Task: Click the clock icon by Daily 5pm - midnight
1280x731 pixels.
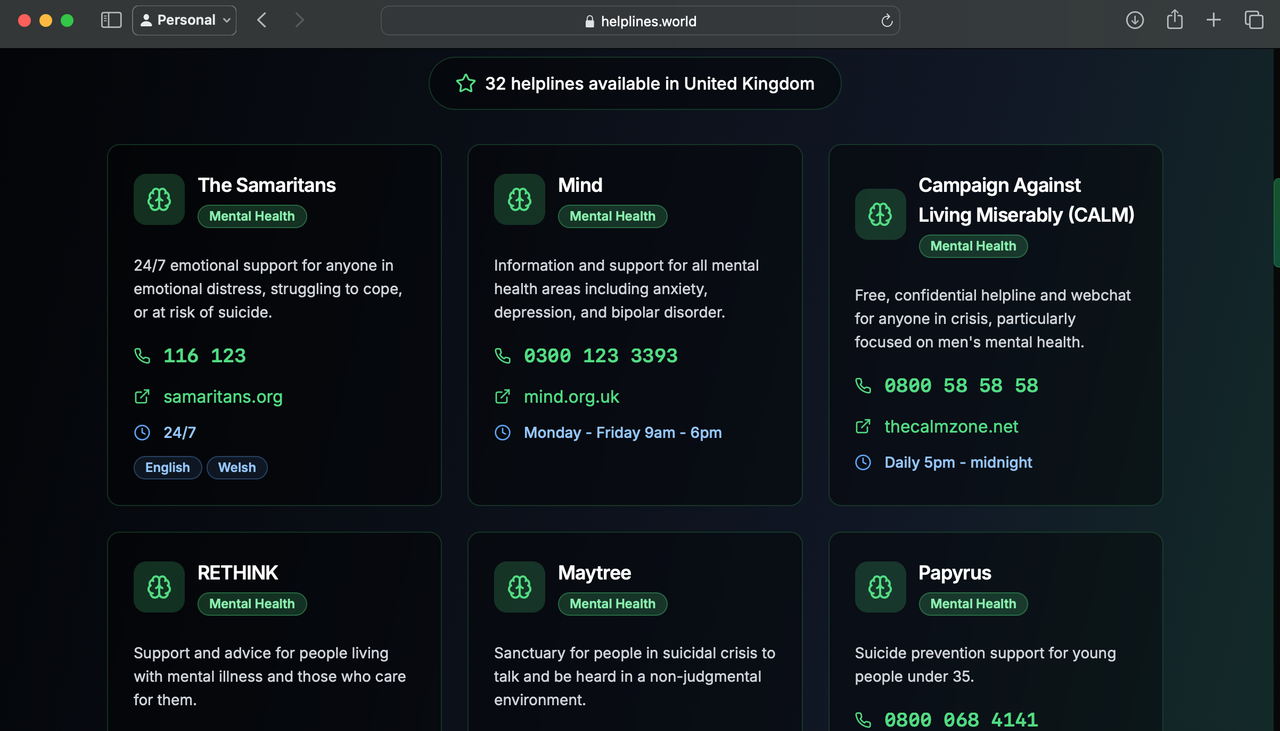Action: click(x=863, y=463)
